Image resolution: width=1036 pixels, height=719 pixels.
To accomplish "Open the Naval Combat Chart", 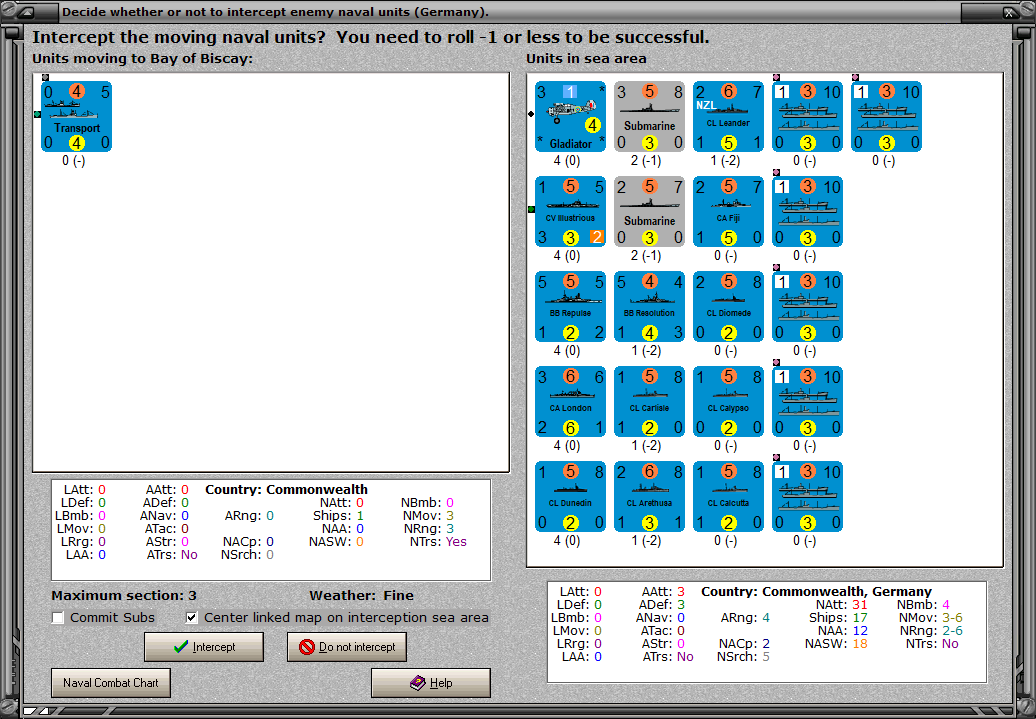I will click(111, 683).
